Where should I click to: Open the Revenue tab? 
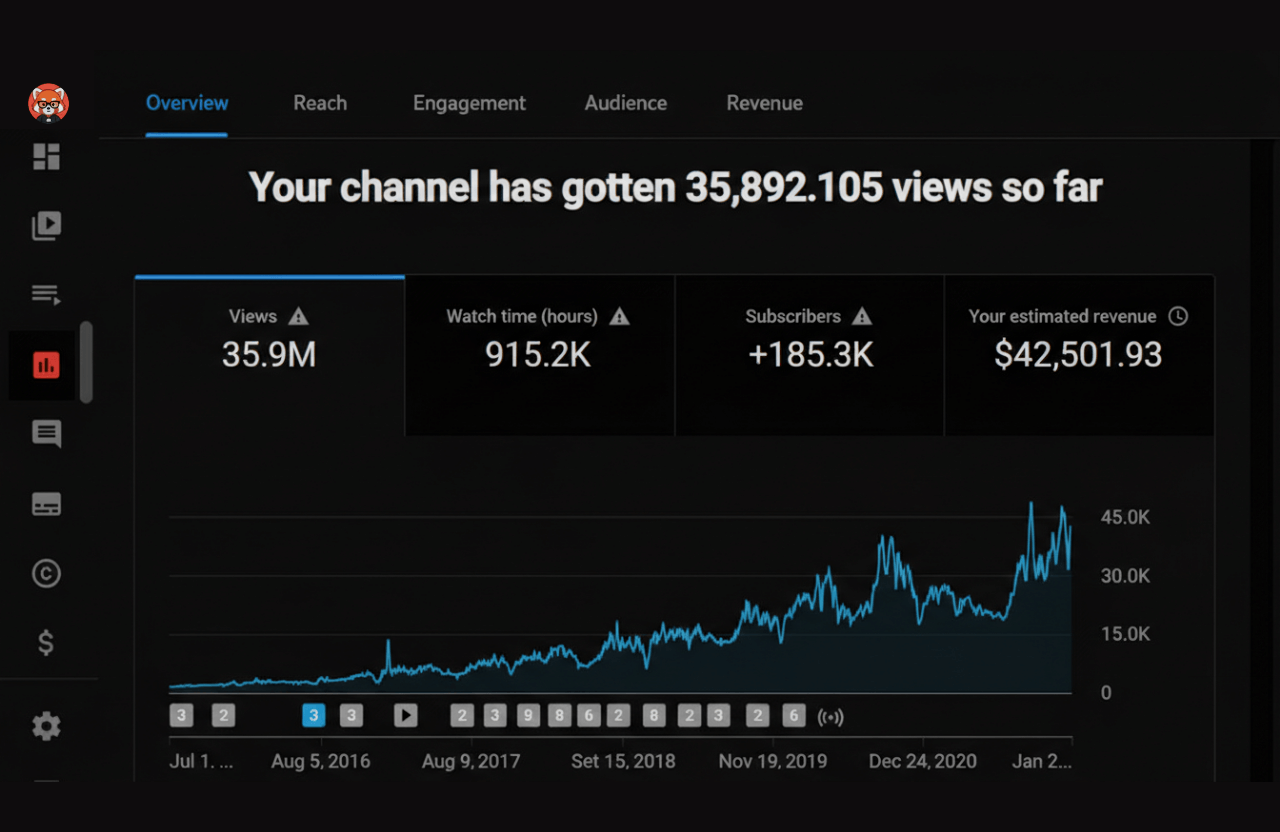tap(764, 103)
